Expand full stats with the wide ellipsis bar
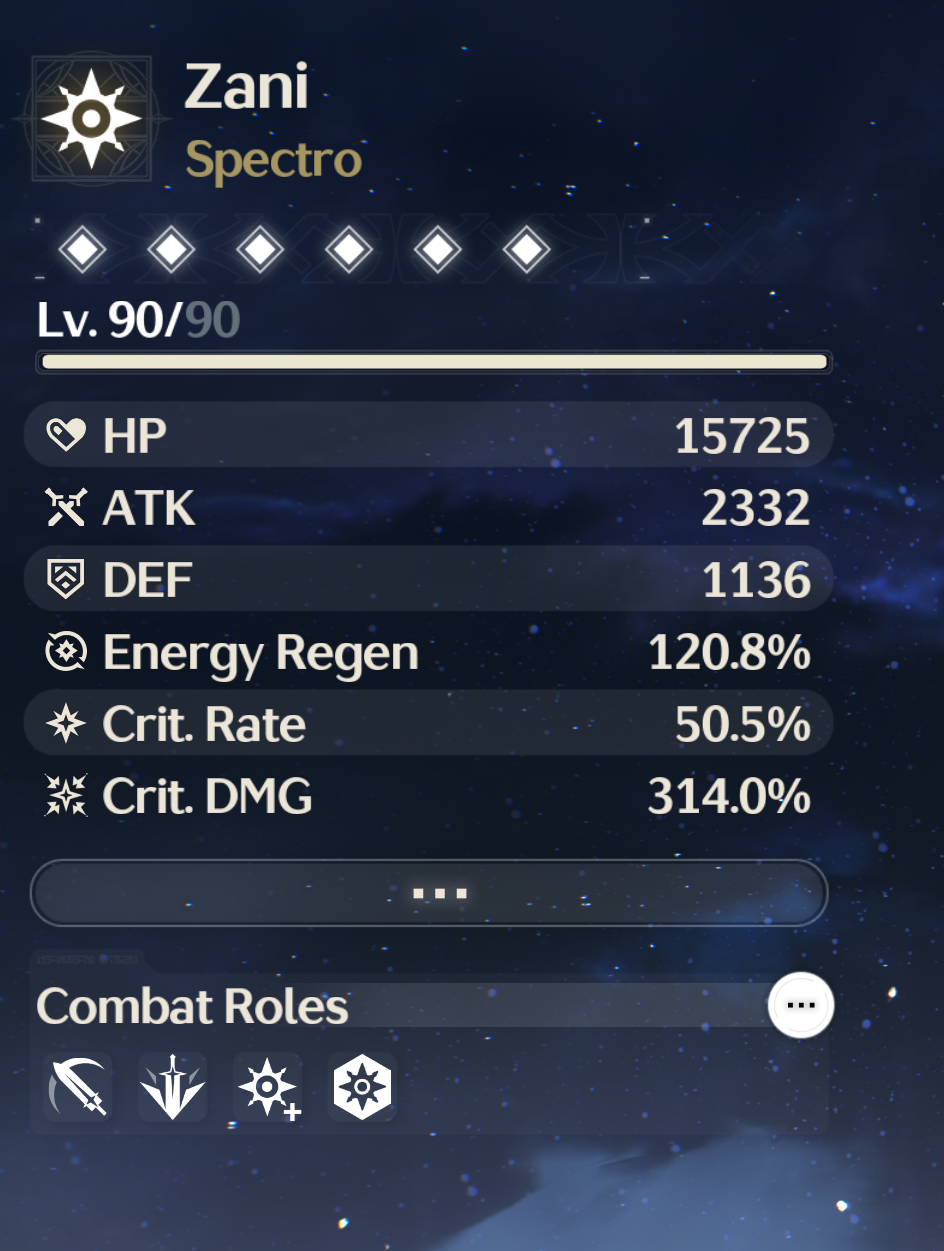The height and width of the screenshot is (1251, 944). 430,893
